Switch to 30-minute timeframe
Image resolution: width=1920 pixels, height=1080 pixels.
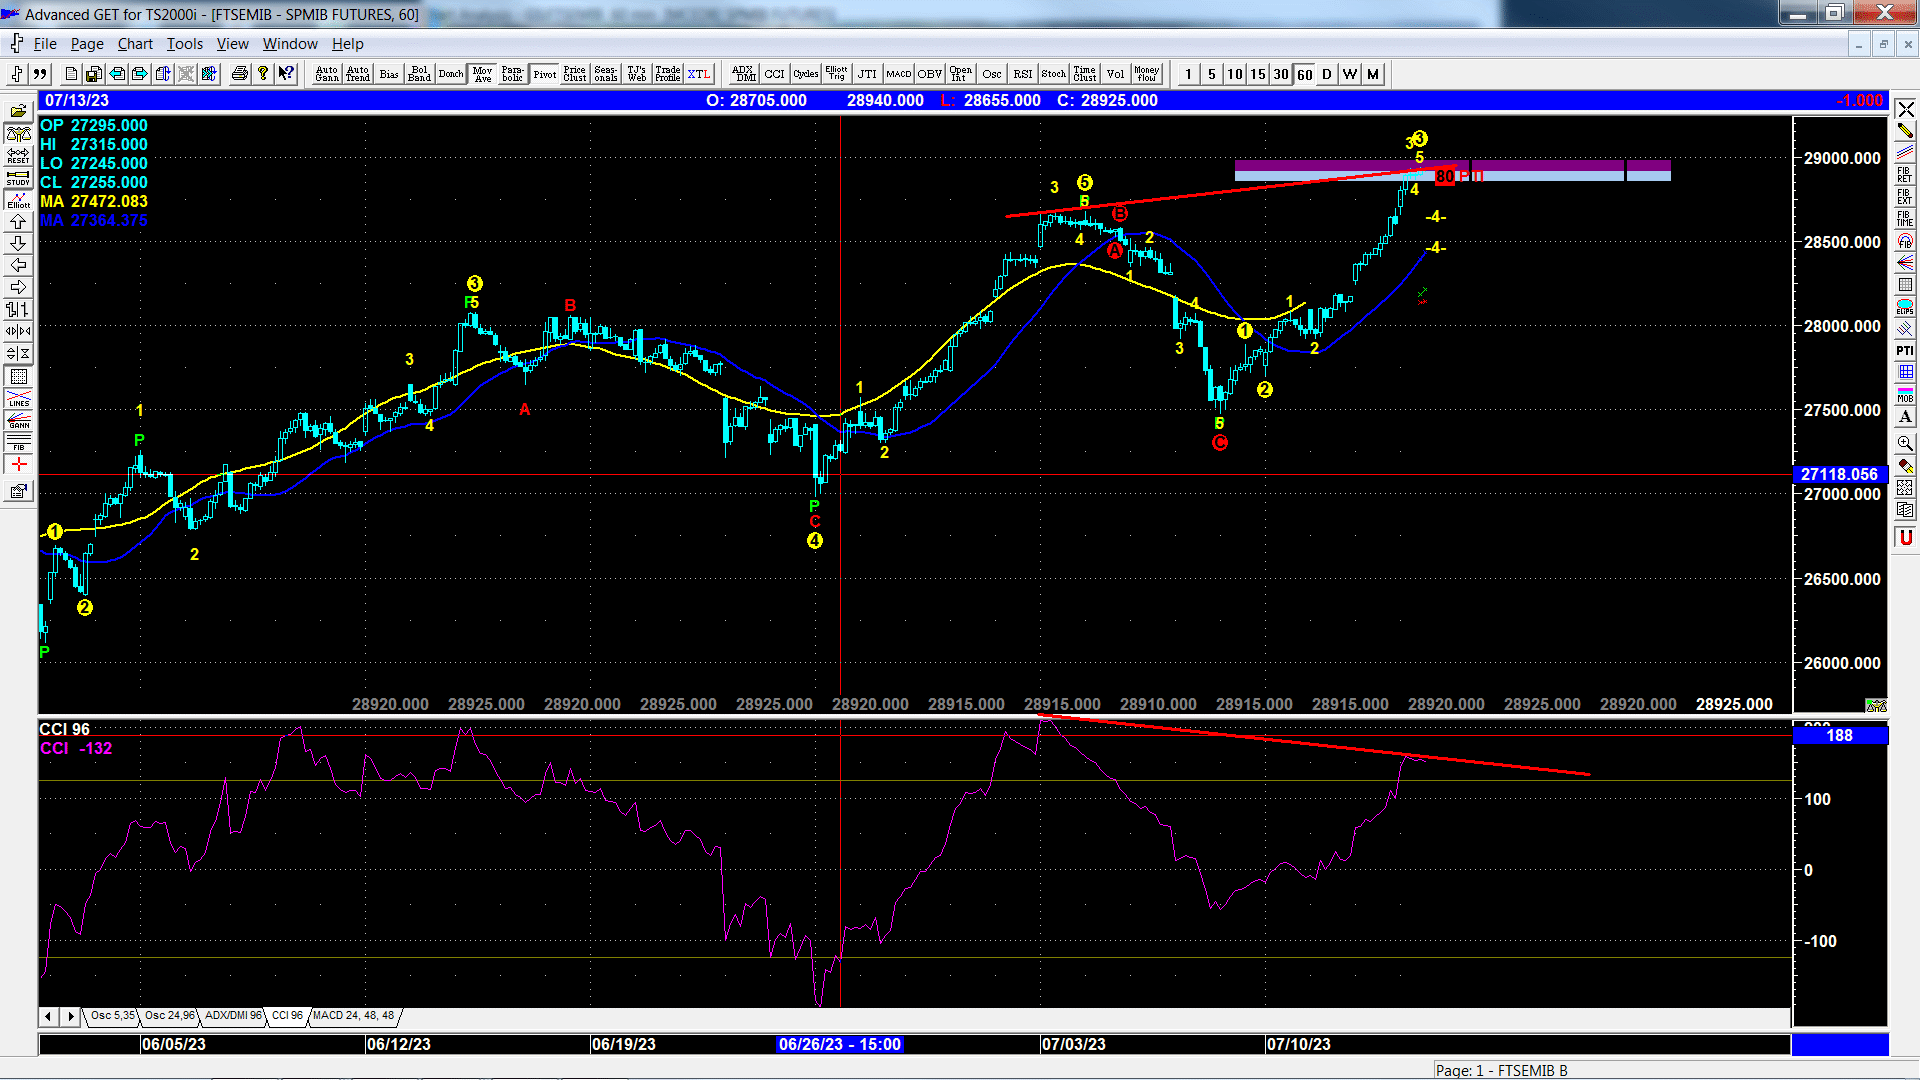1281,74
